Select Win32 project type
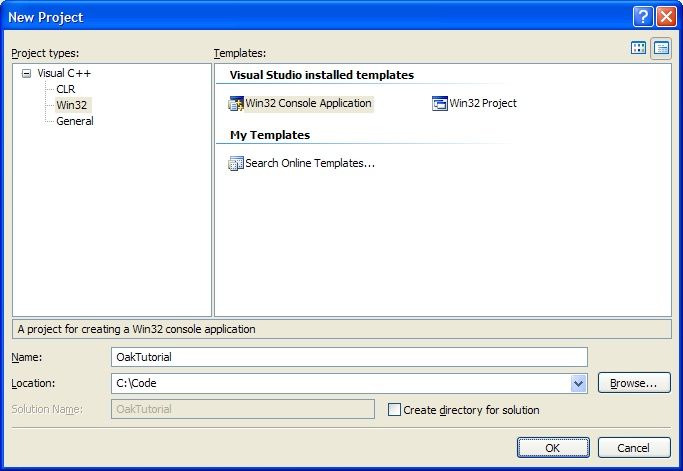This screenshot has height=471, width=683. click(x=72, y=105)
